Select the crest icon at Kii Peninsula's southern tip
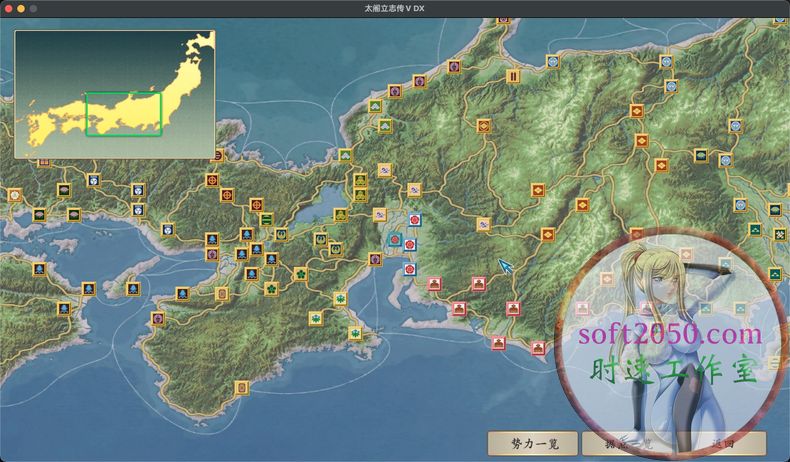790x462 pixels. point(241,387)
